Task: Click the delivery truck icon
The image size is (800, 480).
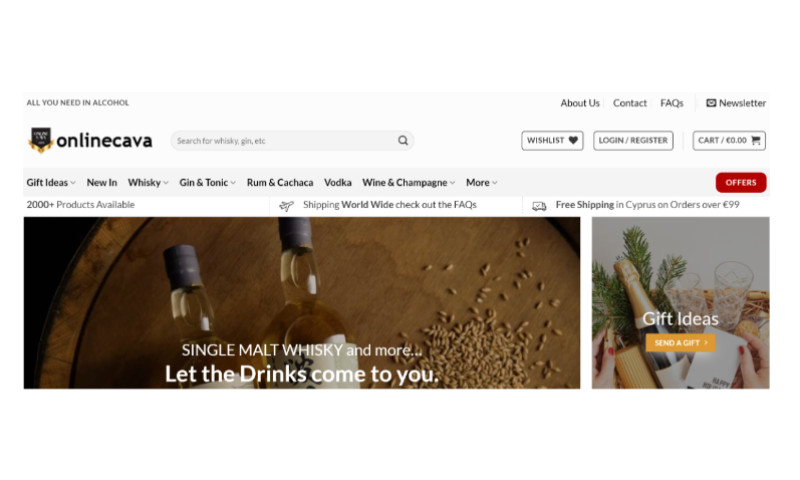Action: 539,206
